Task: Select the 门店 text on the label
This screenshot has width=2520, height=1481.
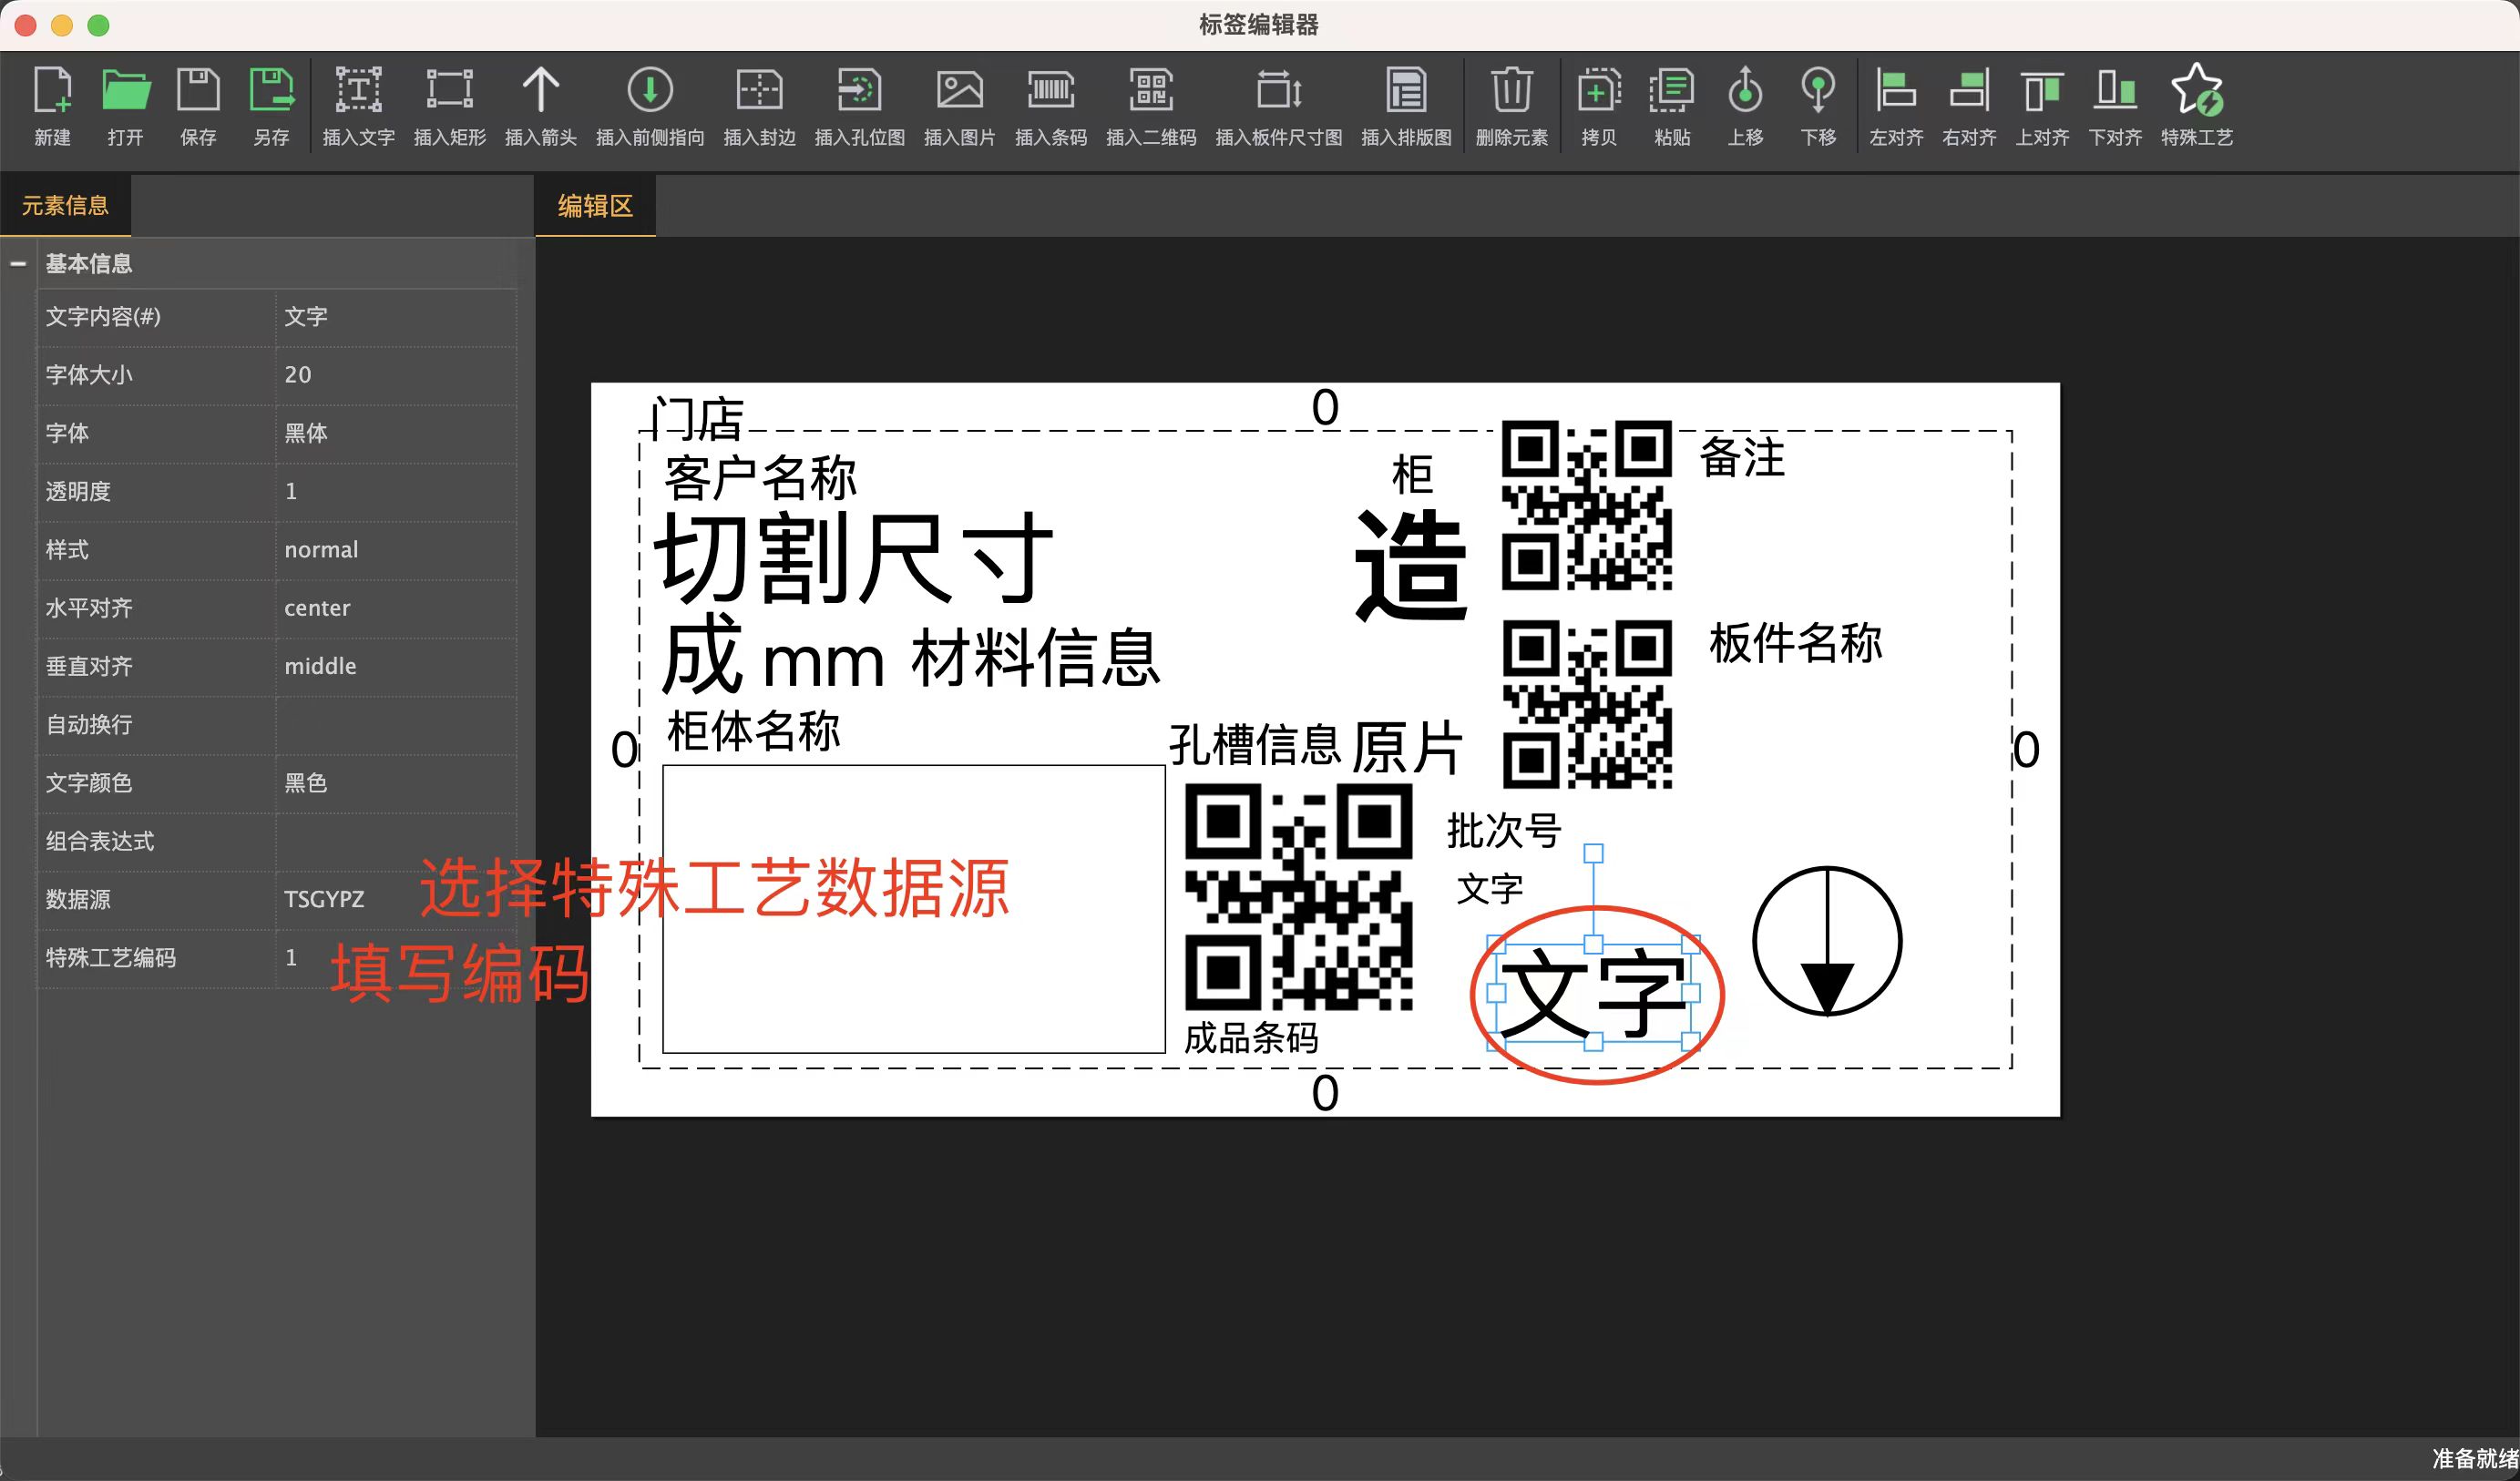Action: click(697, 419)
